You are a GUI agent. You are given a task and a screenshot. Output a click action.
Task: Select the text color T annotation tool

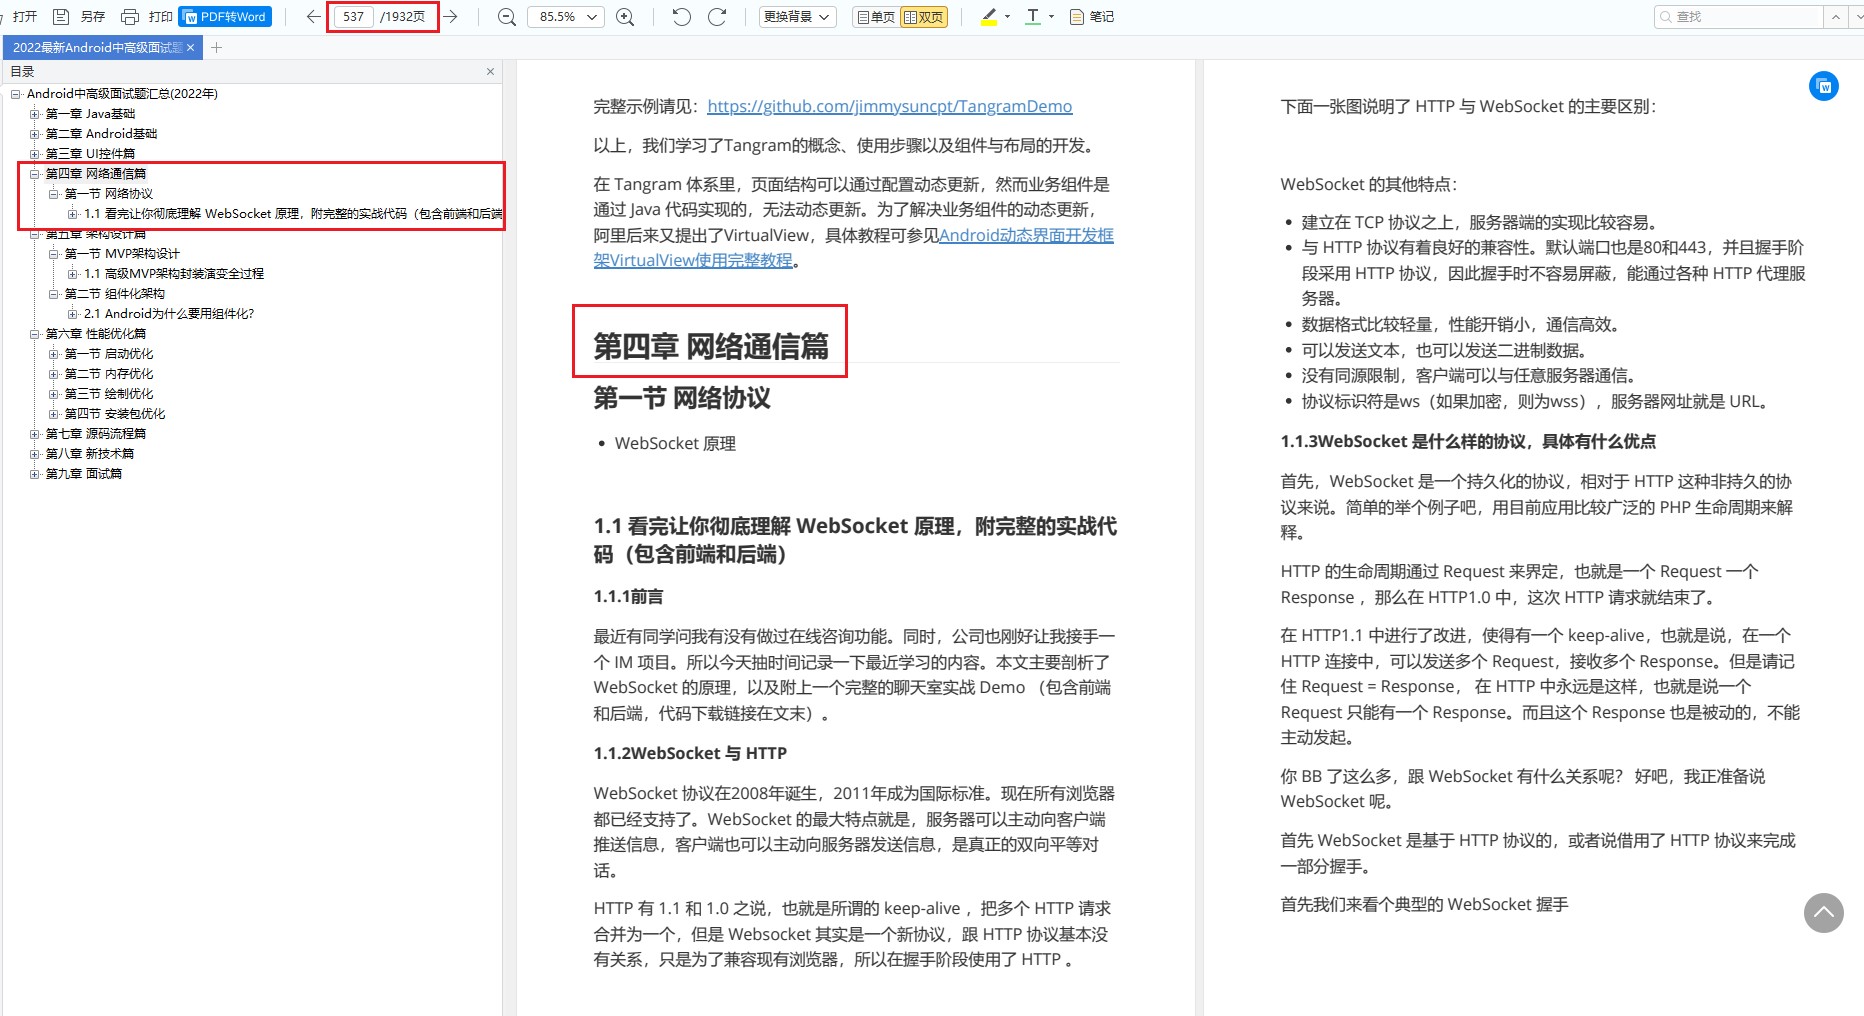pyautogui.click(x=1032, y=17)
